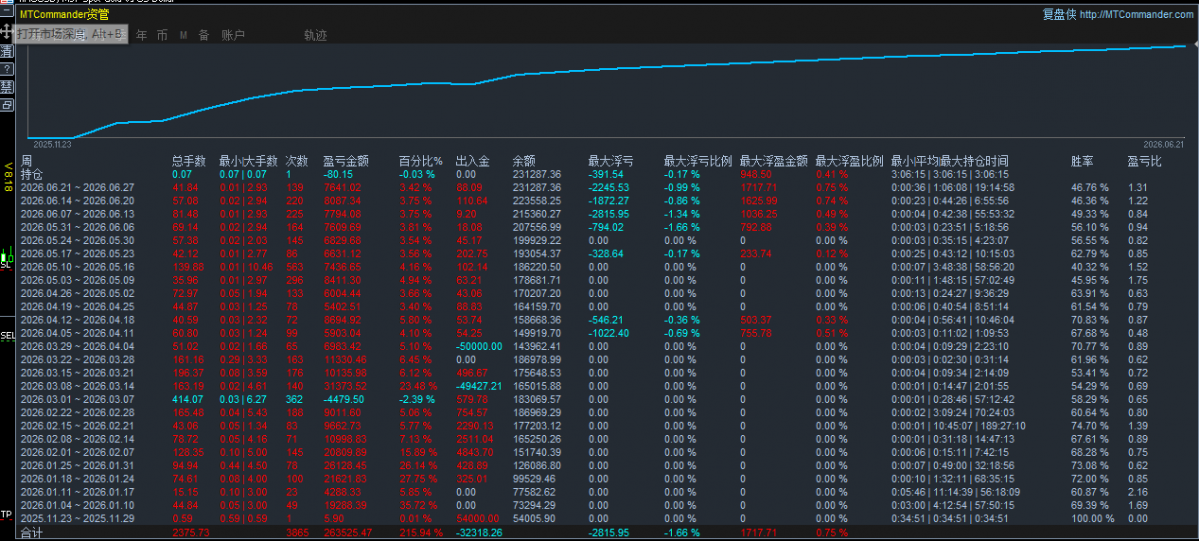Screen dimensions: 1199x541
Task: Click the 2.16 profit-loss ratio cell
Action: (1137, 492)
